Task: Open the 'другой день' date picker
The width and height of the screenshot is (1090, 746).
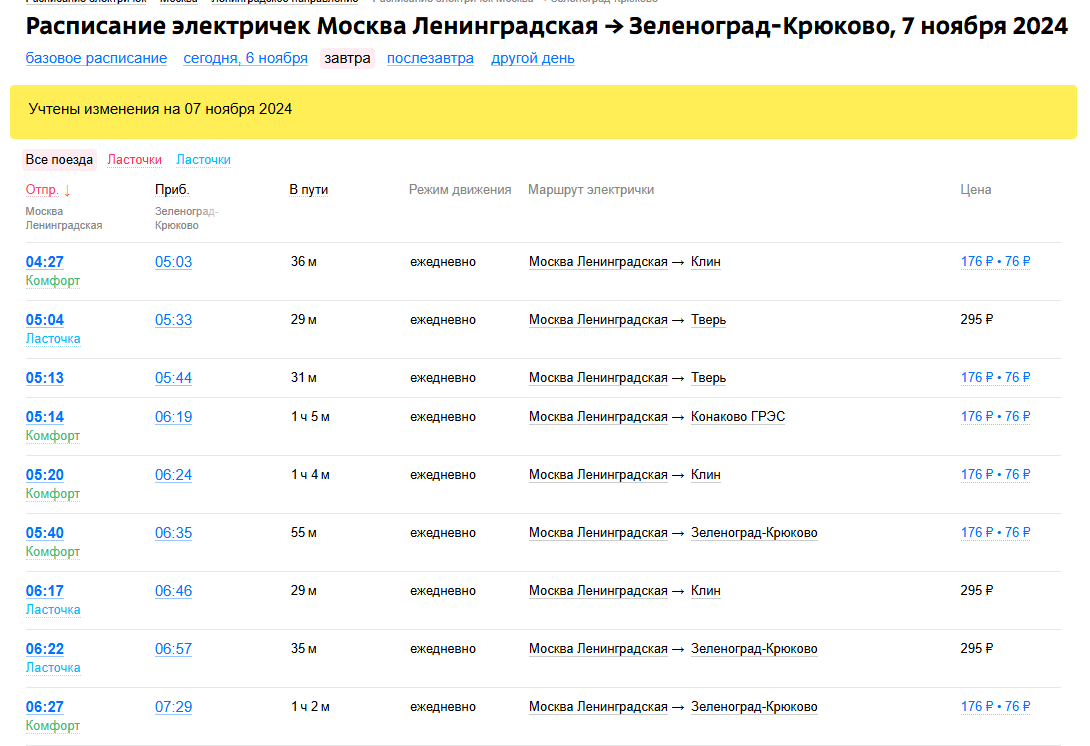Action: click(x=532, y=58)
